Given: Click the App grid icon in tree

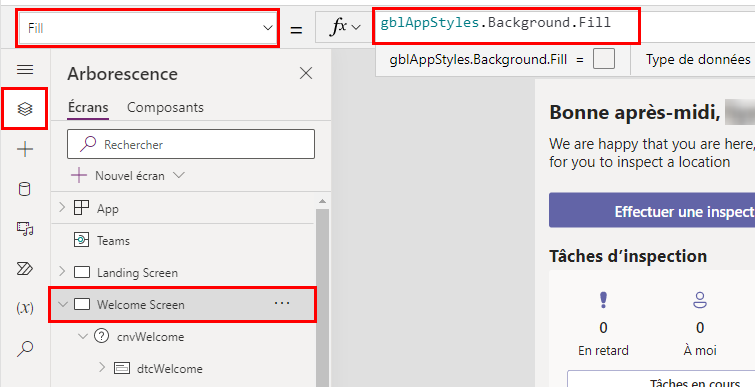Looking at the screenshot, I should 81,208.
